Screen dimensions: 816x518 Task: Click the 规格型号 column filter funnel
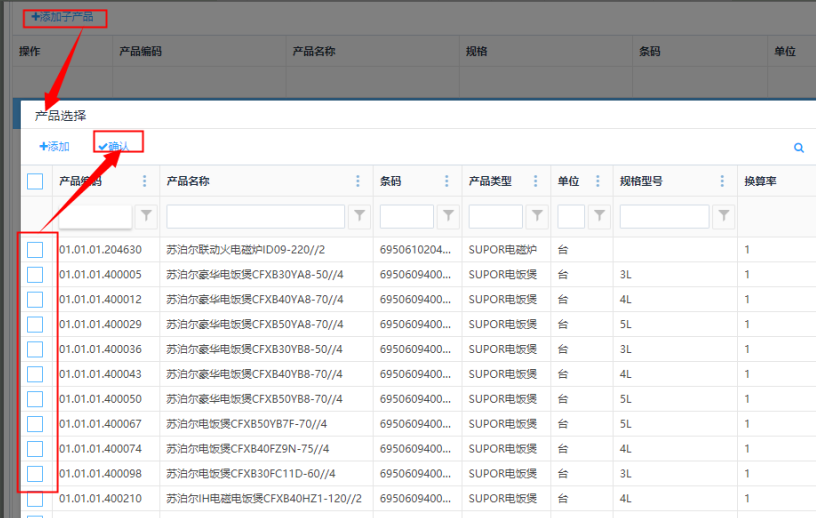724,216
